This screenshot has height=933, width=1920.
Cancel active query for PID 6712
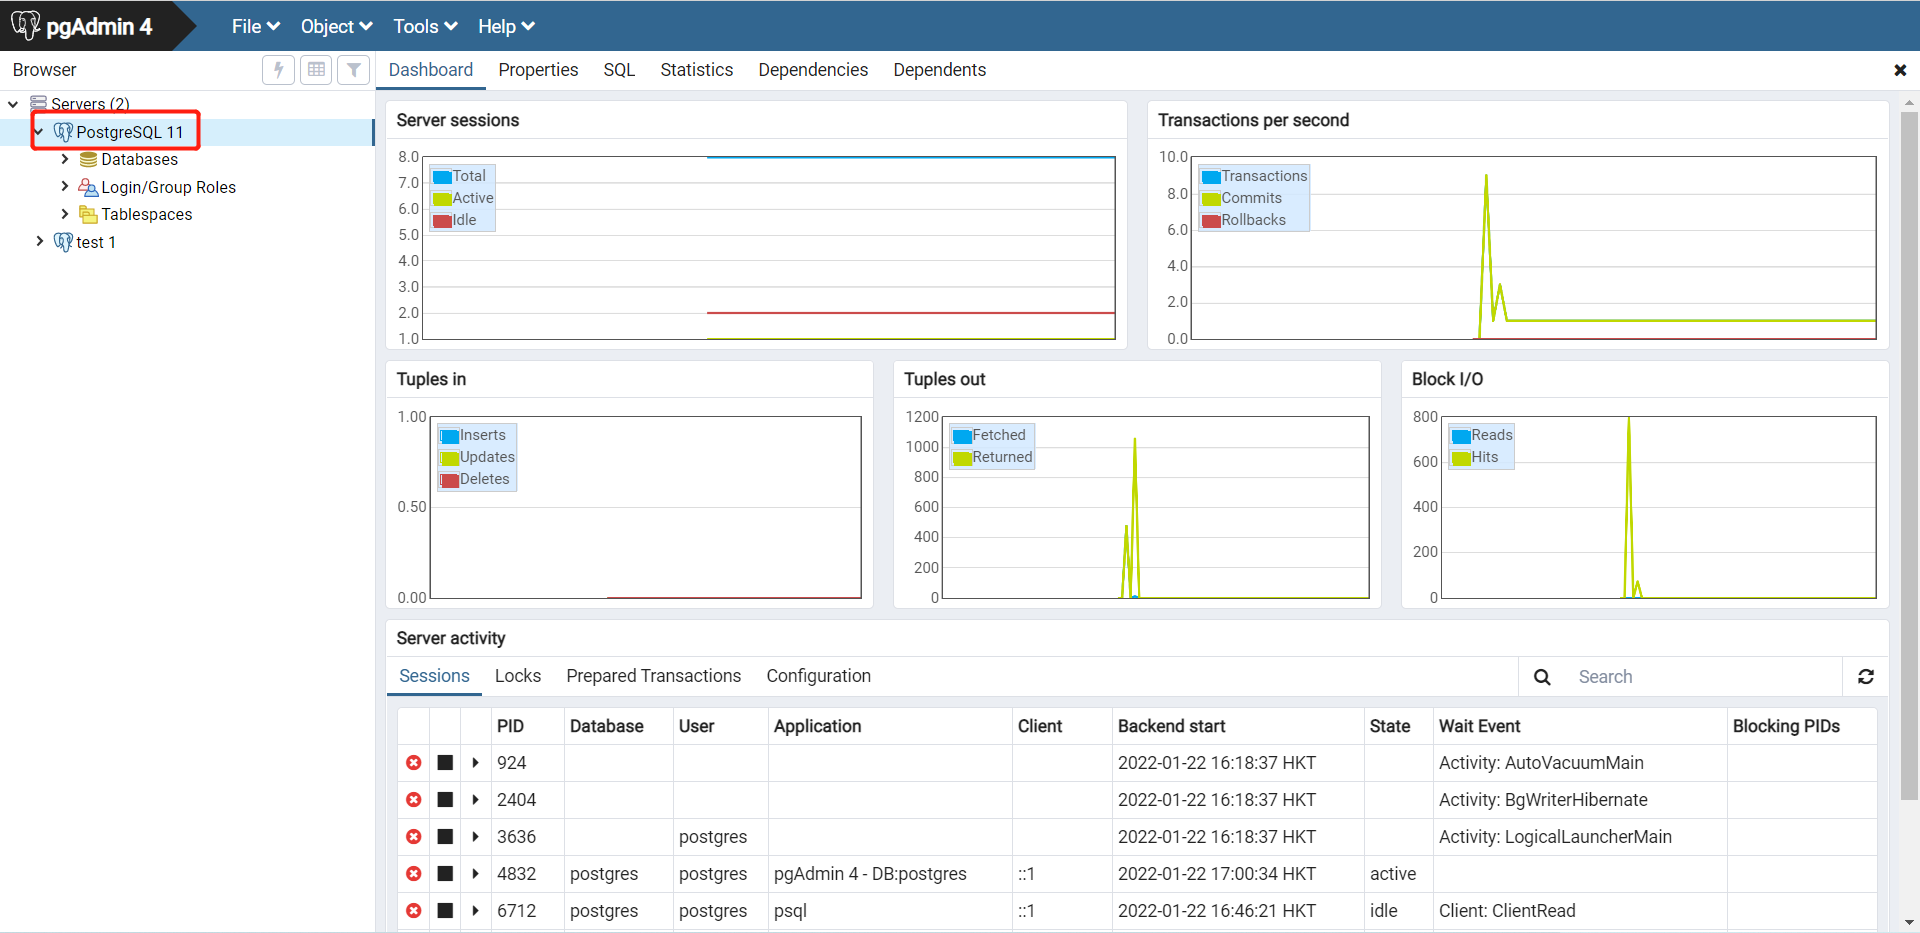tap(446, 911)
